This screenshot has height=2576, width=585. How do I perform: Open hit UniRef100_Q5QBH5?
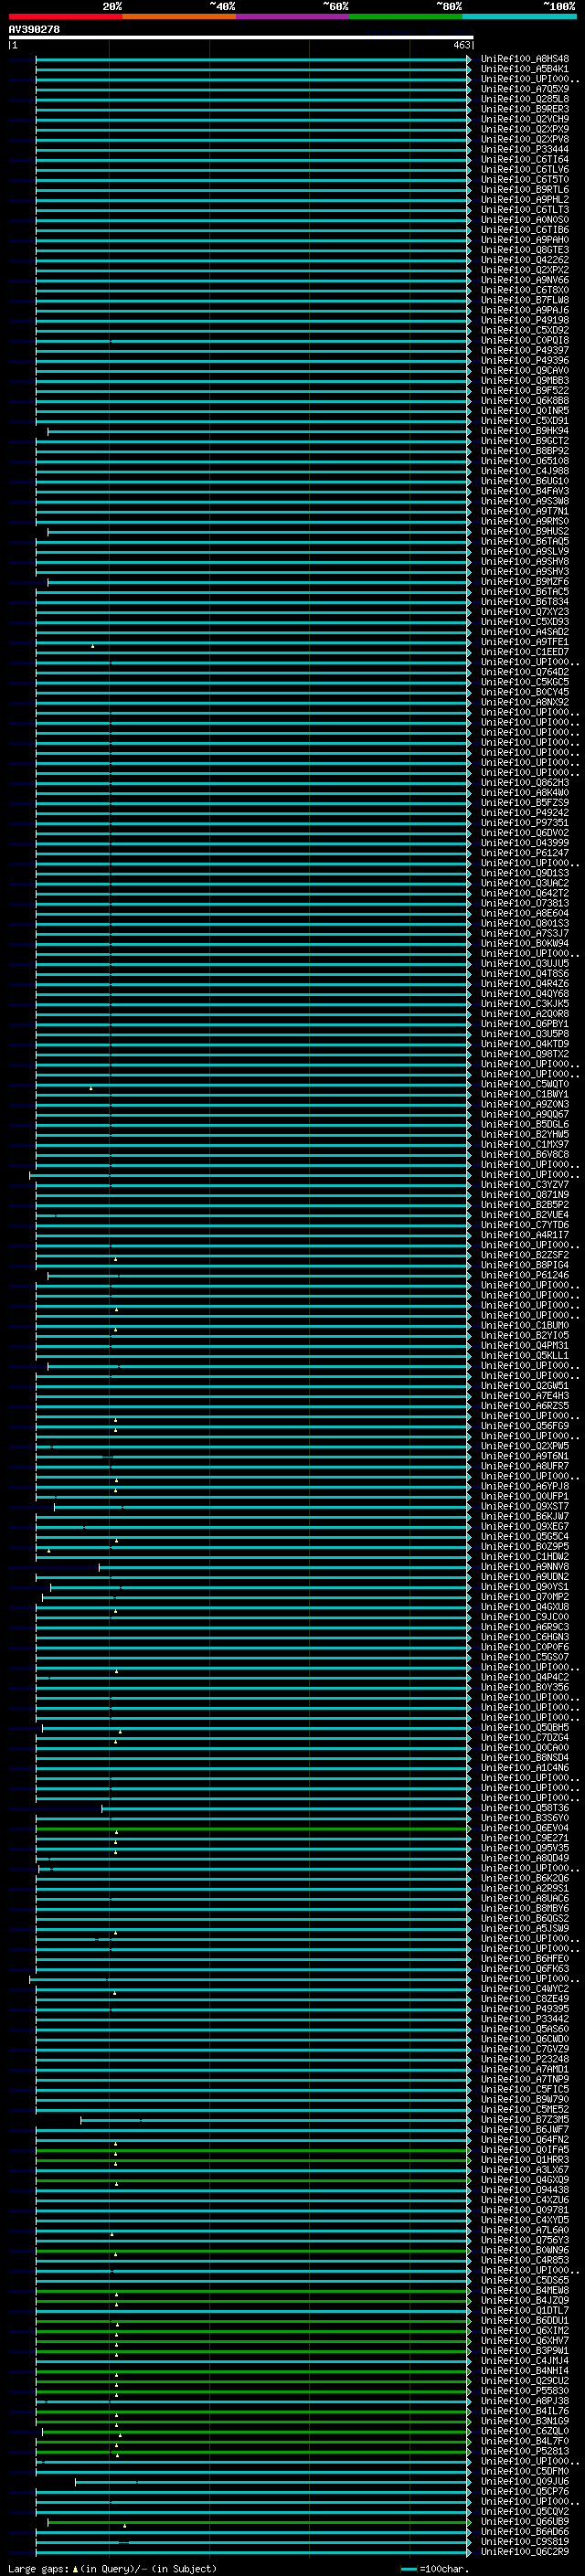click(525, 1727)
